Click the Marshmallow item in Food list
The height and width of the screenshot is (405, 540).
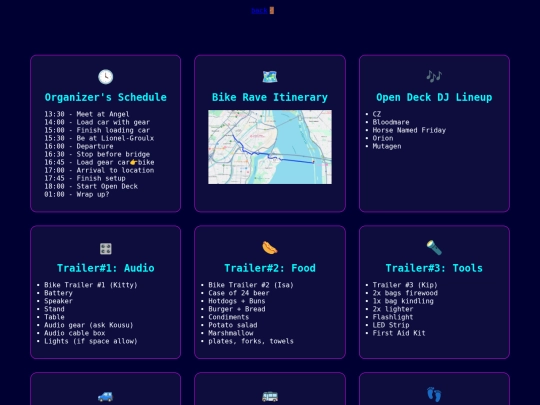coord(231,333)
